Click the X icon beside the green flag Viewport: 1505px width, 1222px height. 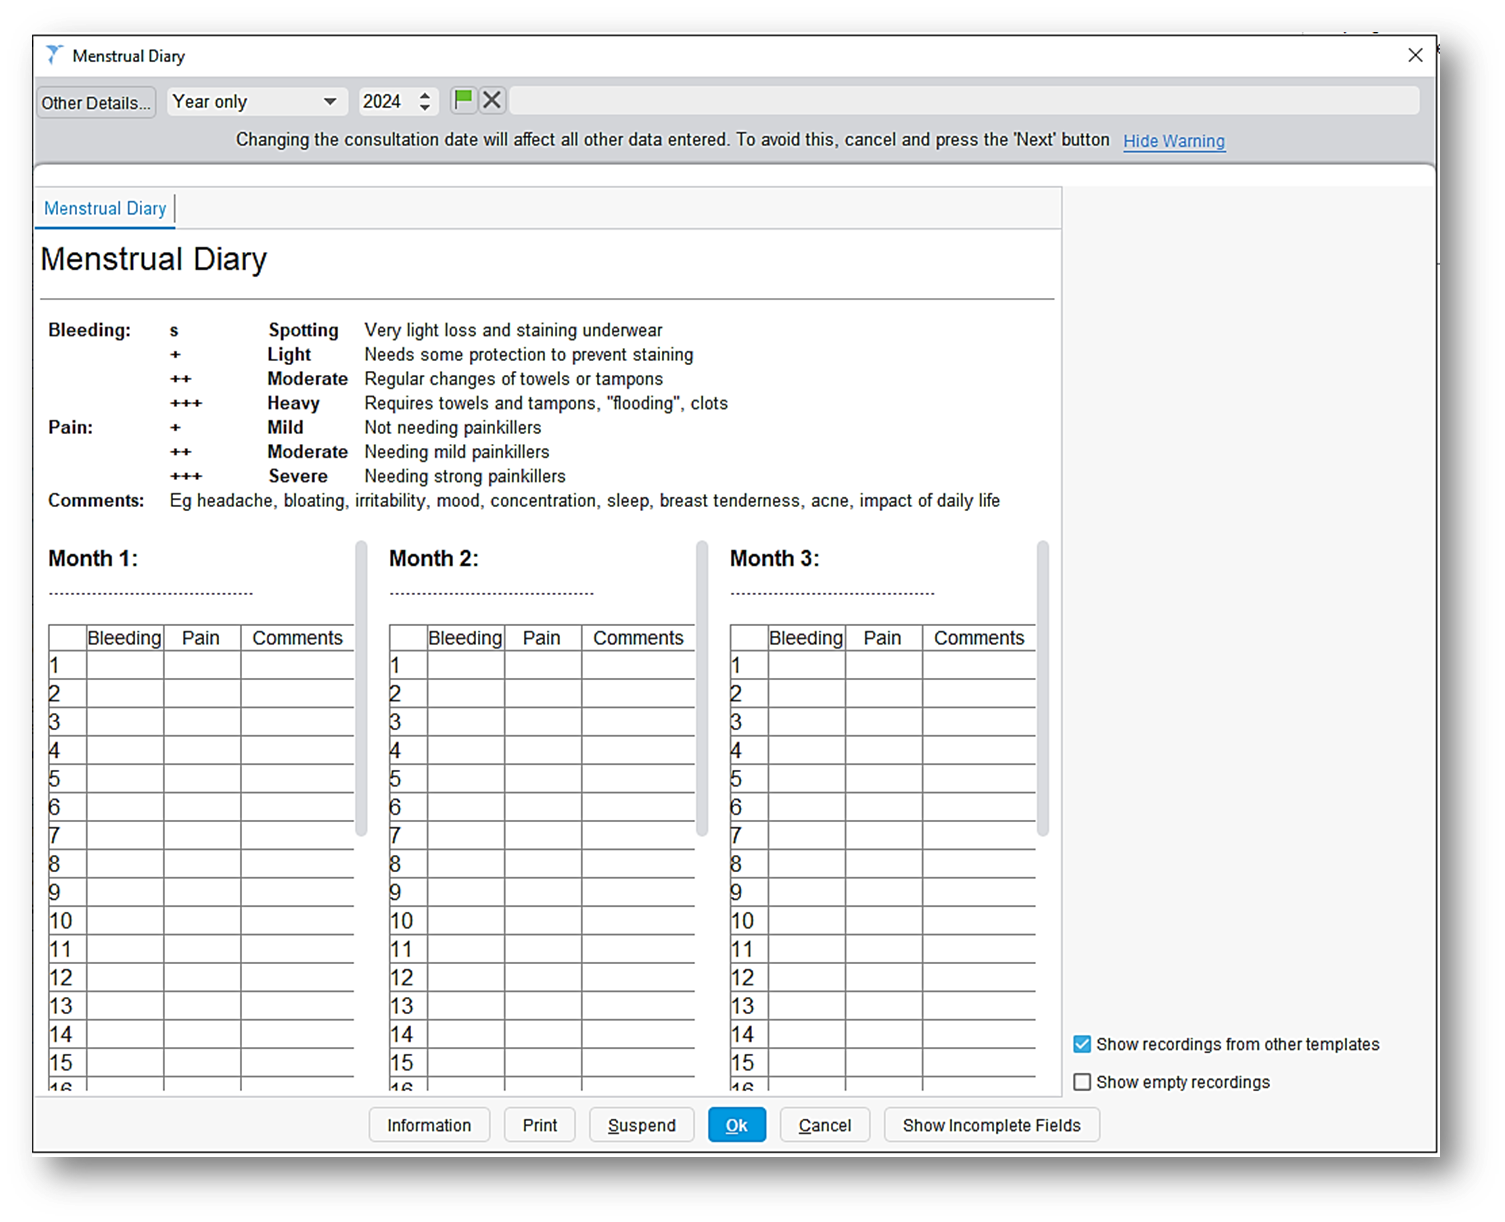tap(492, 100)
